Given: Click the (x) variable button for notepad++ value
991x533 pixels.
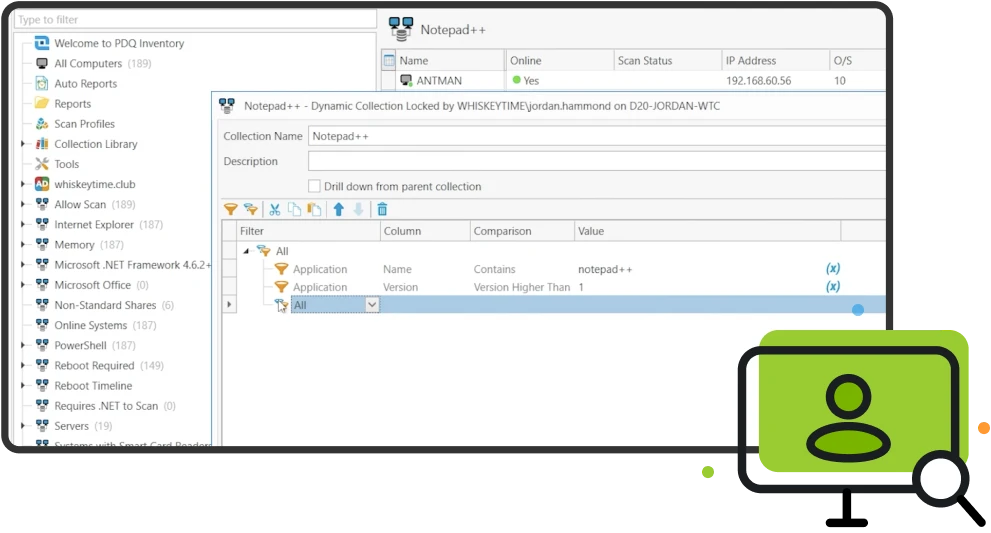Looking at the screenshot, I should (x=833, y=269).
